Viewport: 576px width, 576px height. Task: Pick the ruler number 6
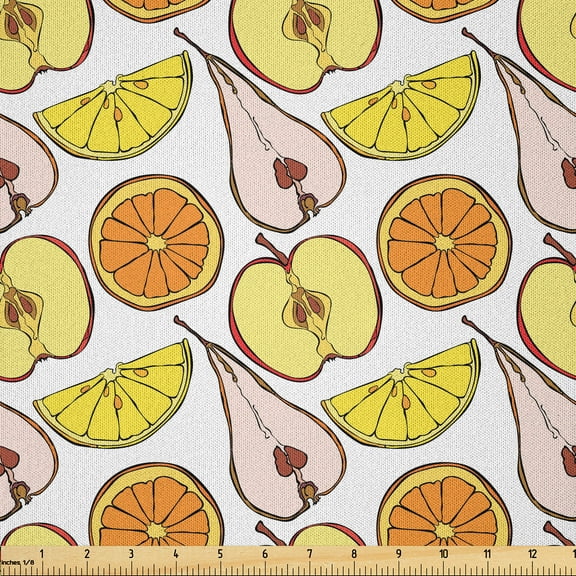(x=265, y=554)
